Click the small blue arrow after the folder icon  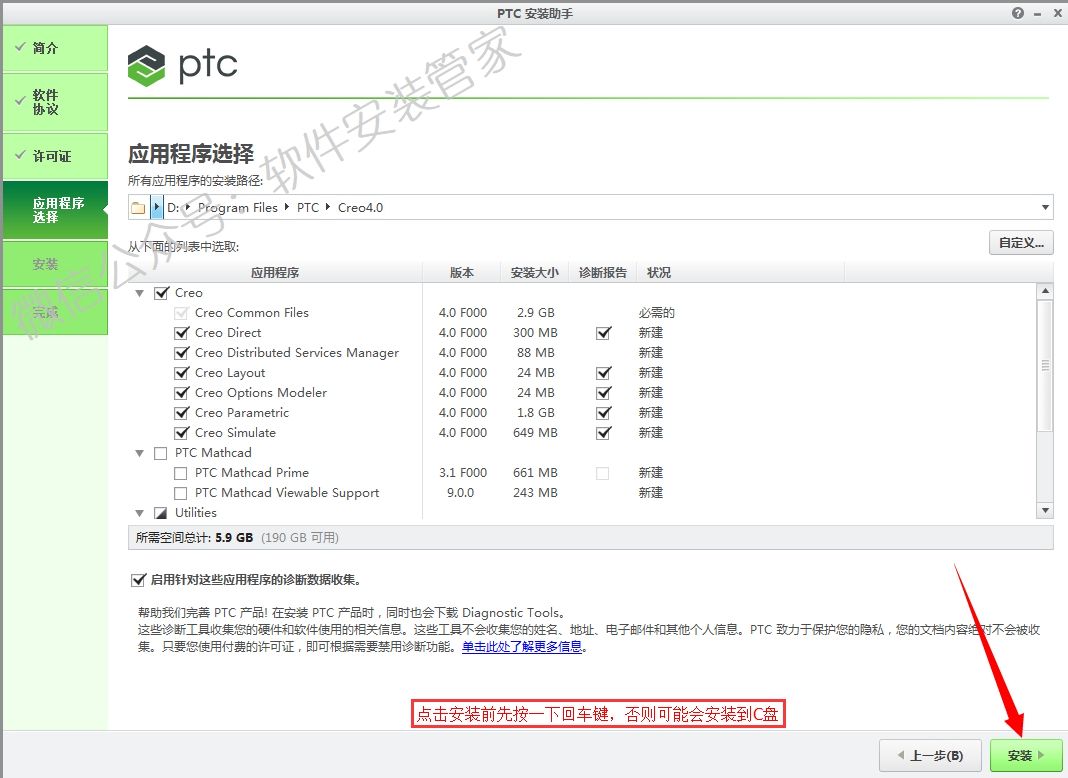(x=155, y=207)
